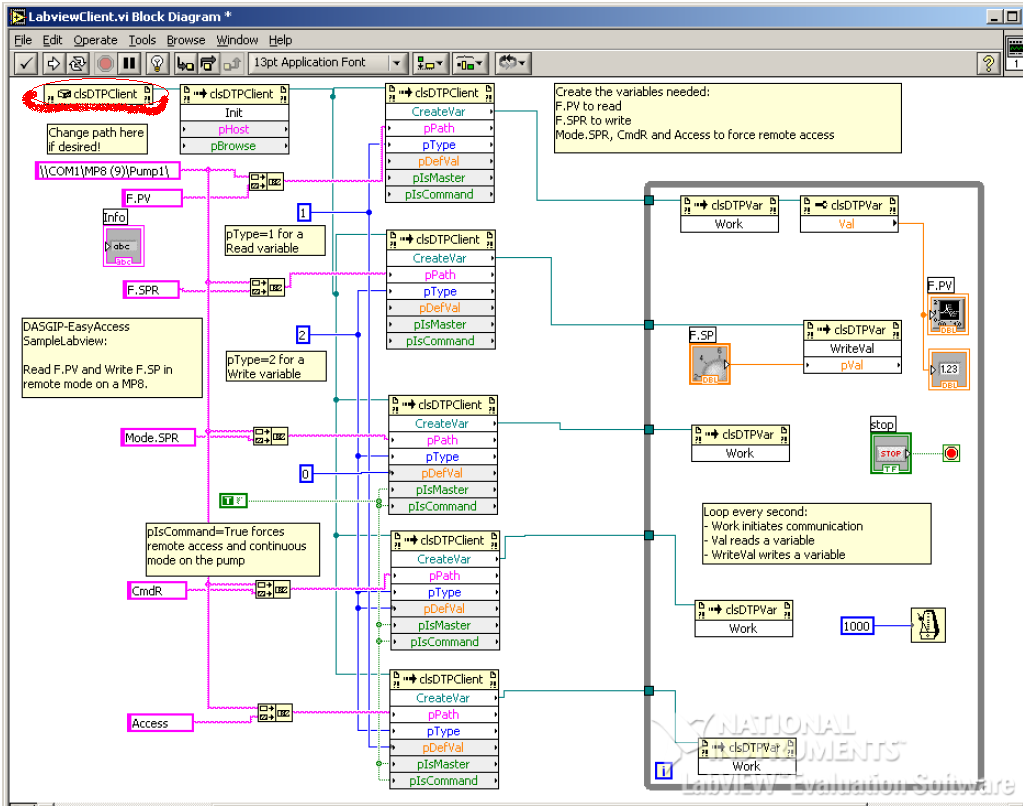Click the pVal parameter of WriteVal node
Screen dimensions: 1023x806
[852, 365]
